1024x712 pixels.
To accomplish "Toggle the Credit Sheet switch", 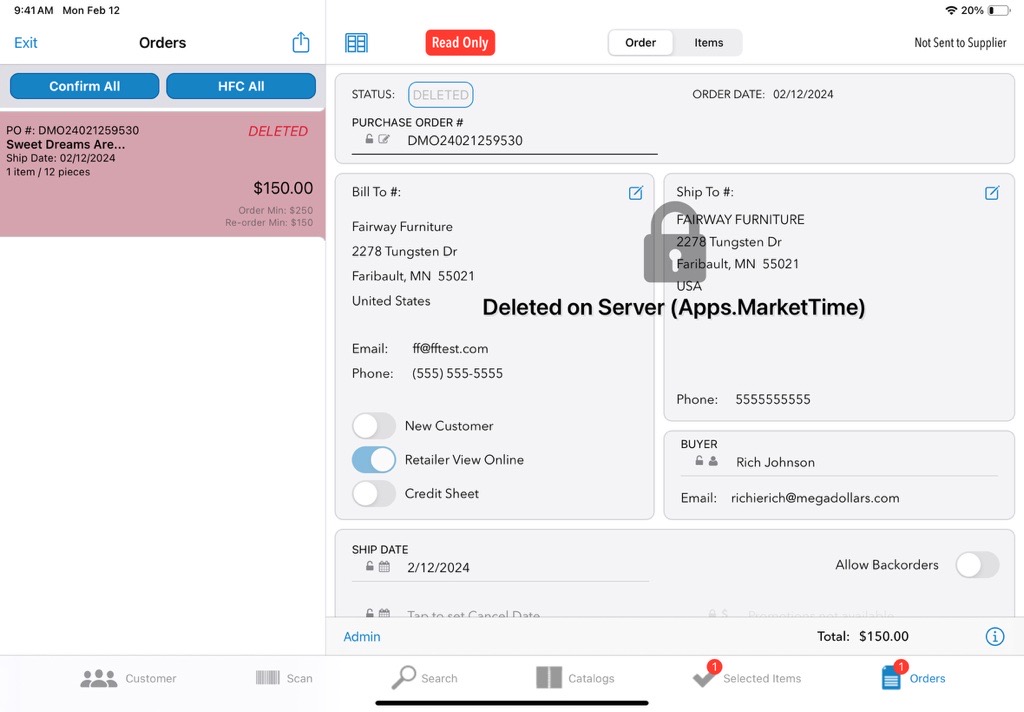I will pos(374,494).
